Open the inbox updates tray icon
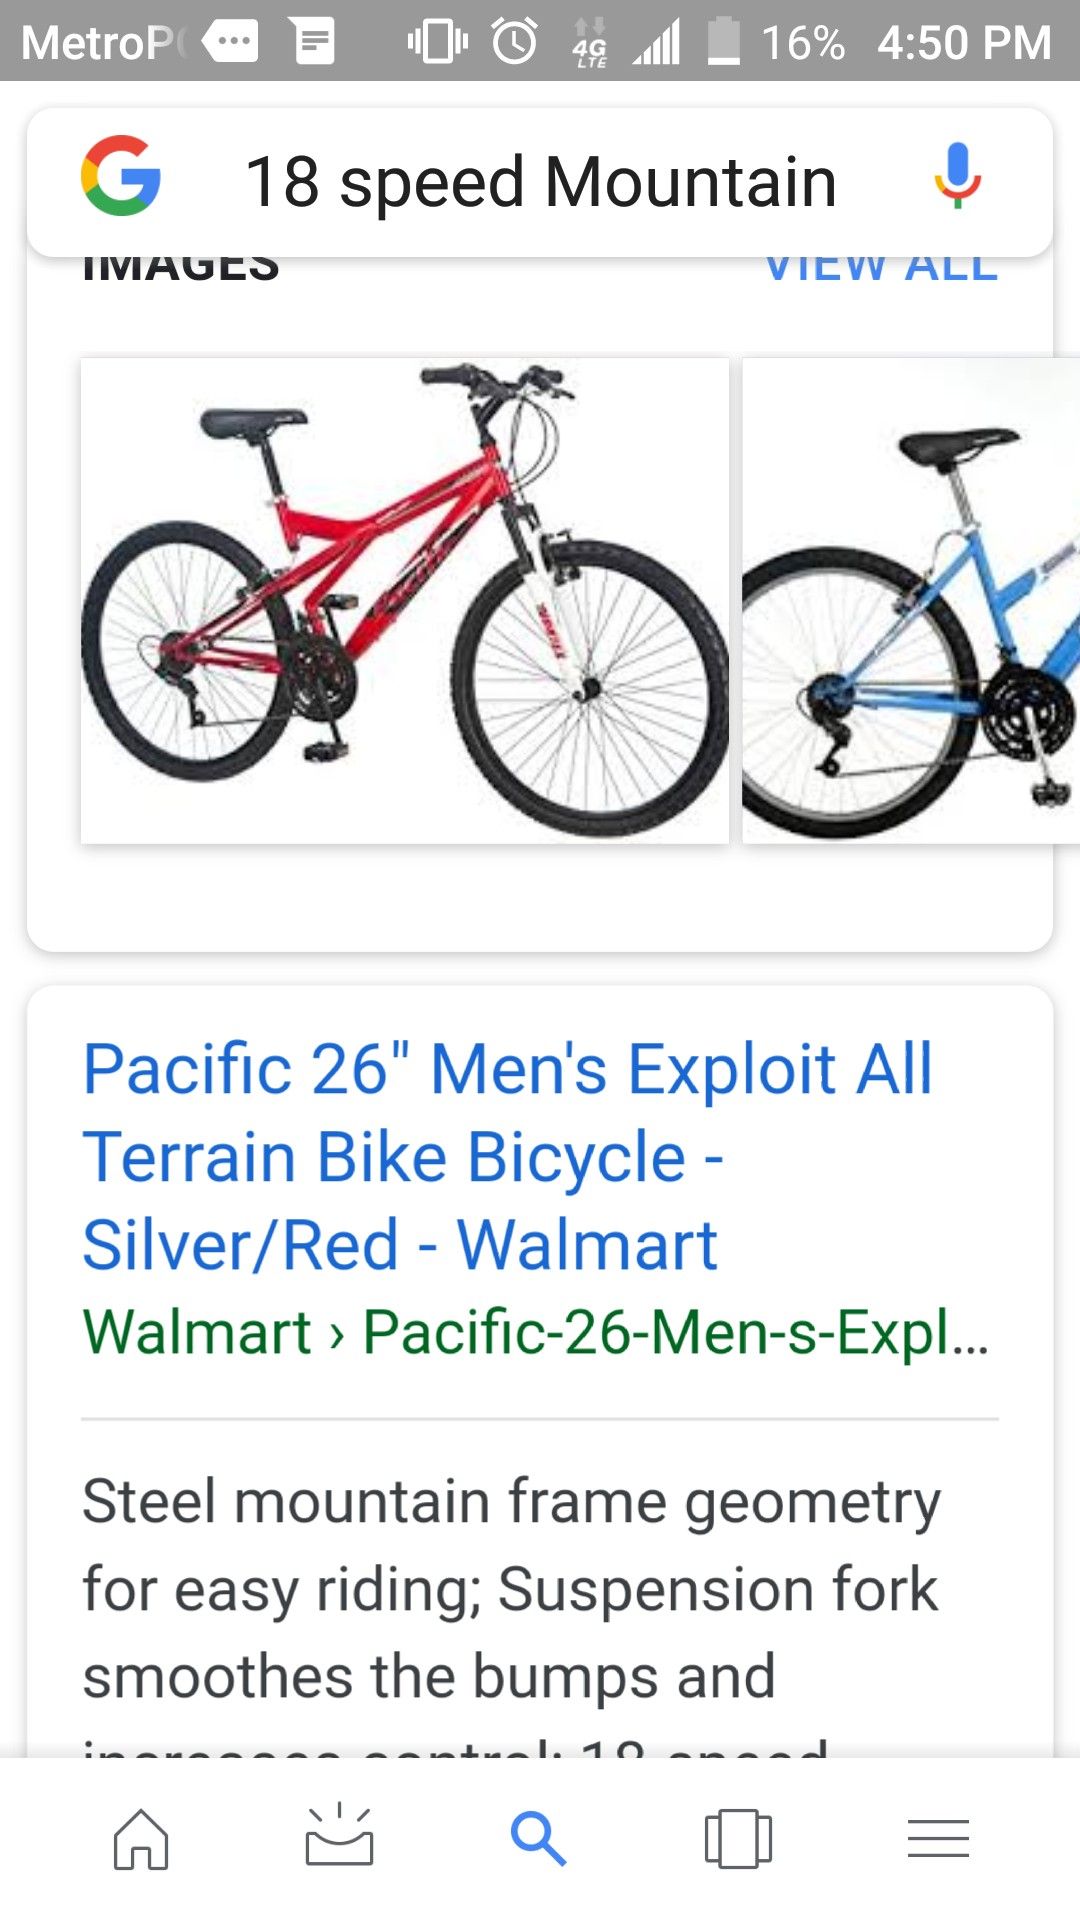1080x1920 pixels. coord(339,1836)
